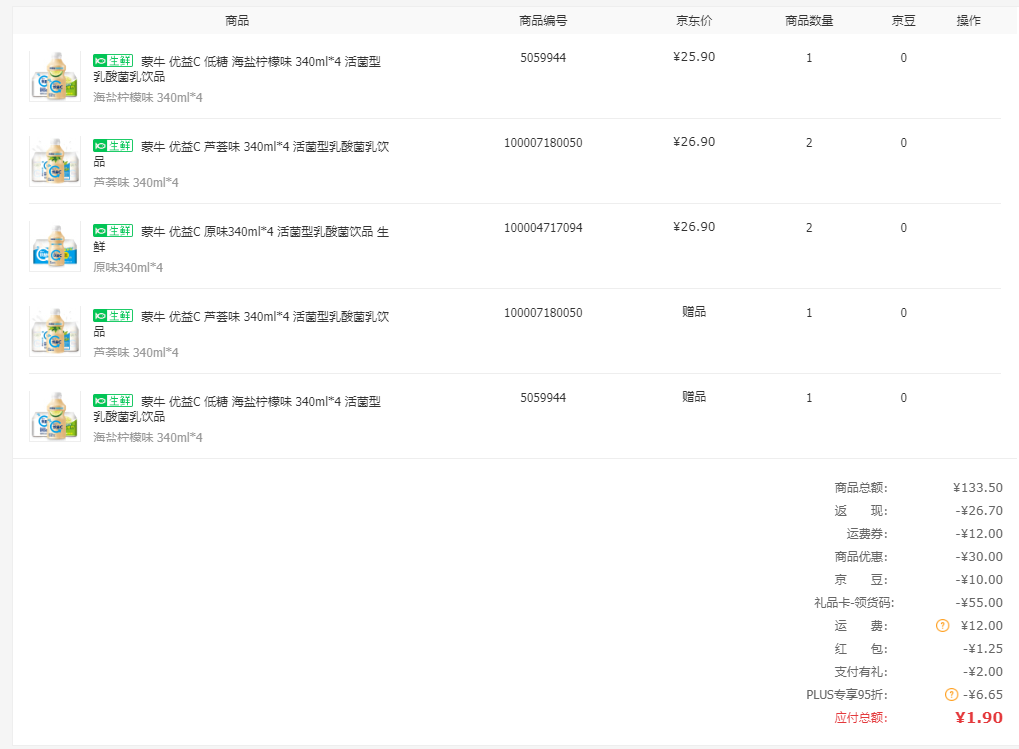Open the ¥25.90 低糖 海盐柠檬味 product title link

260,62
